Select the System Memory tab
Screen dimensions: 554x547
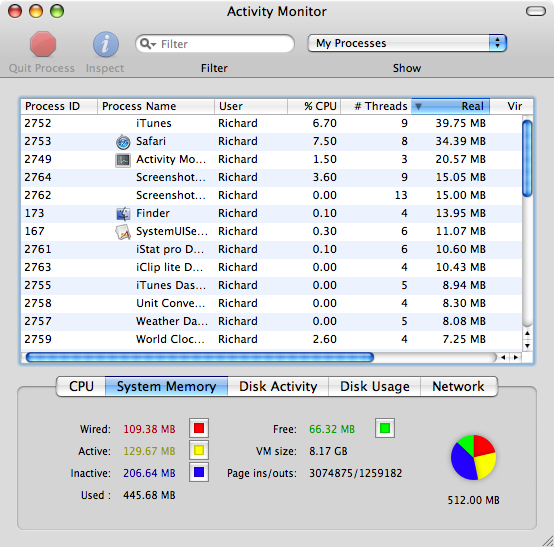pyautogui.click(x=166, y=386)
